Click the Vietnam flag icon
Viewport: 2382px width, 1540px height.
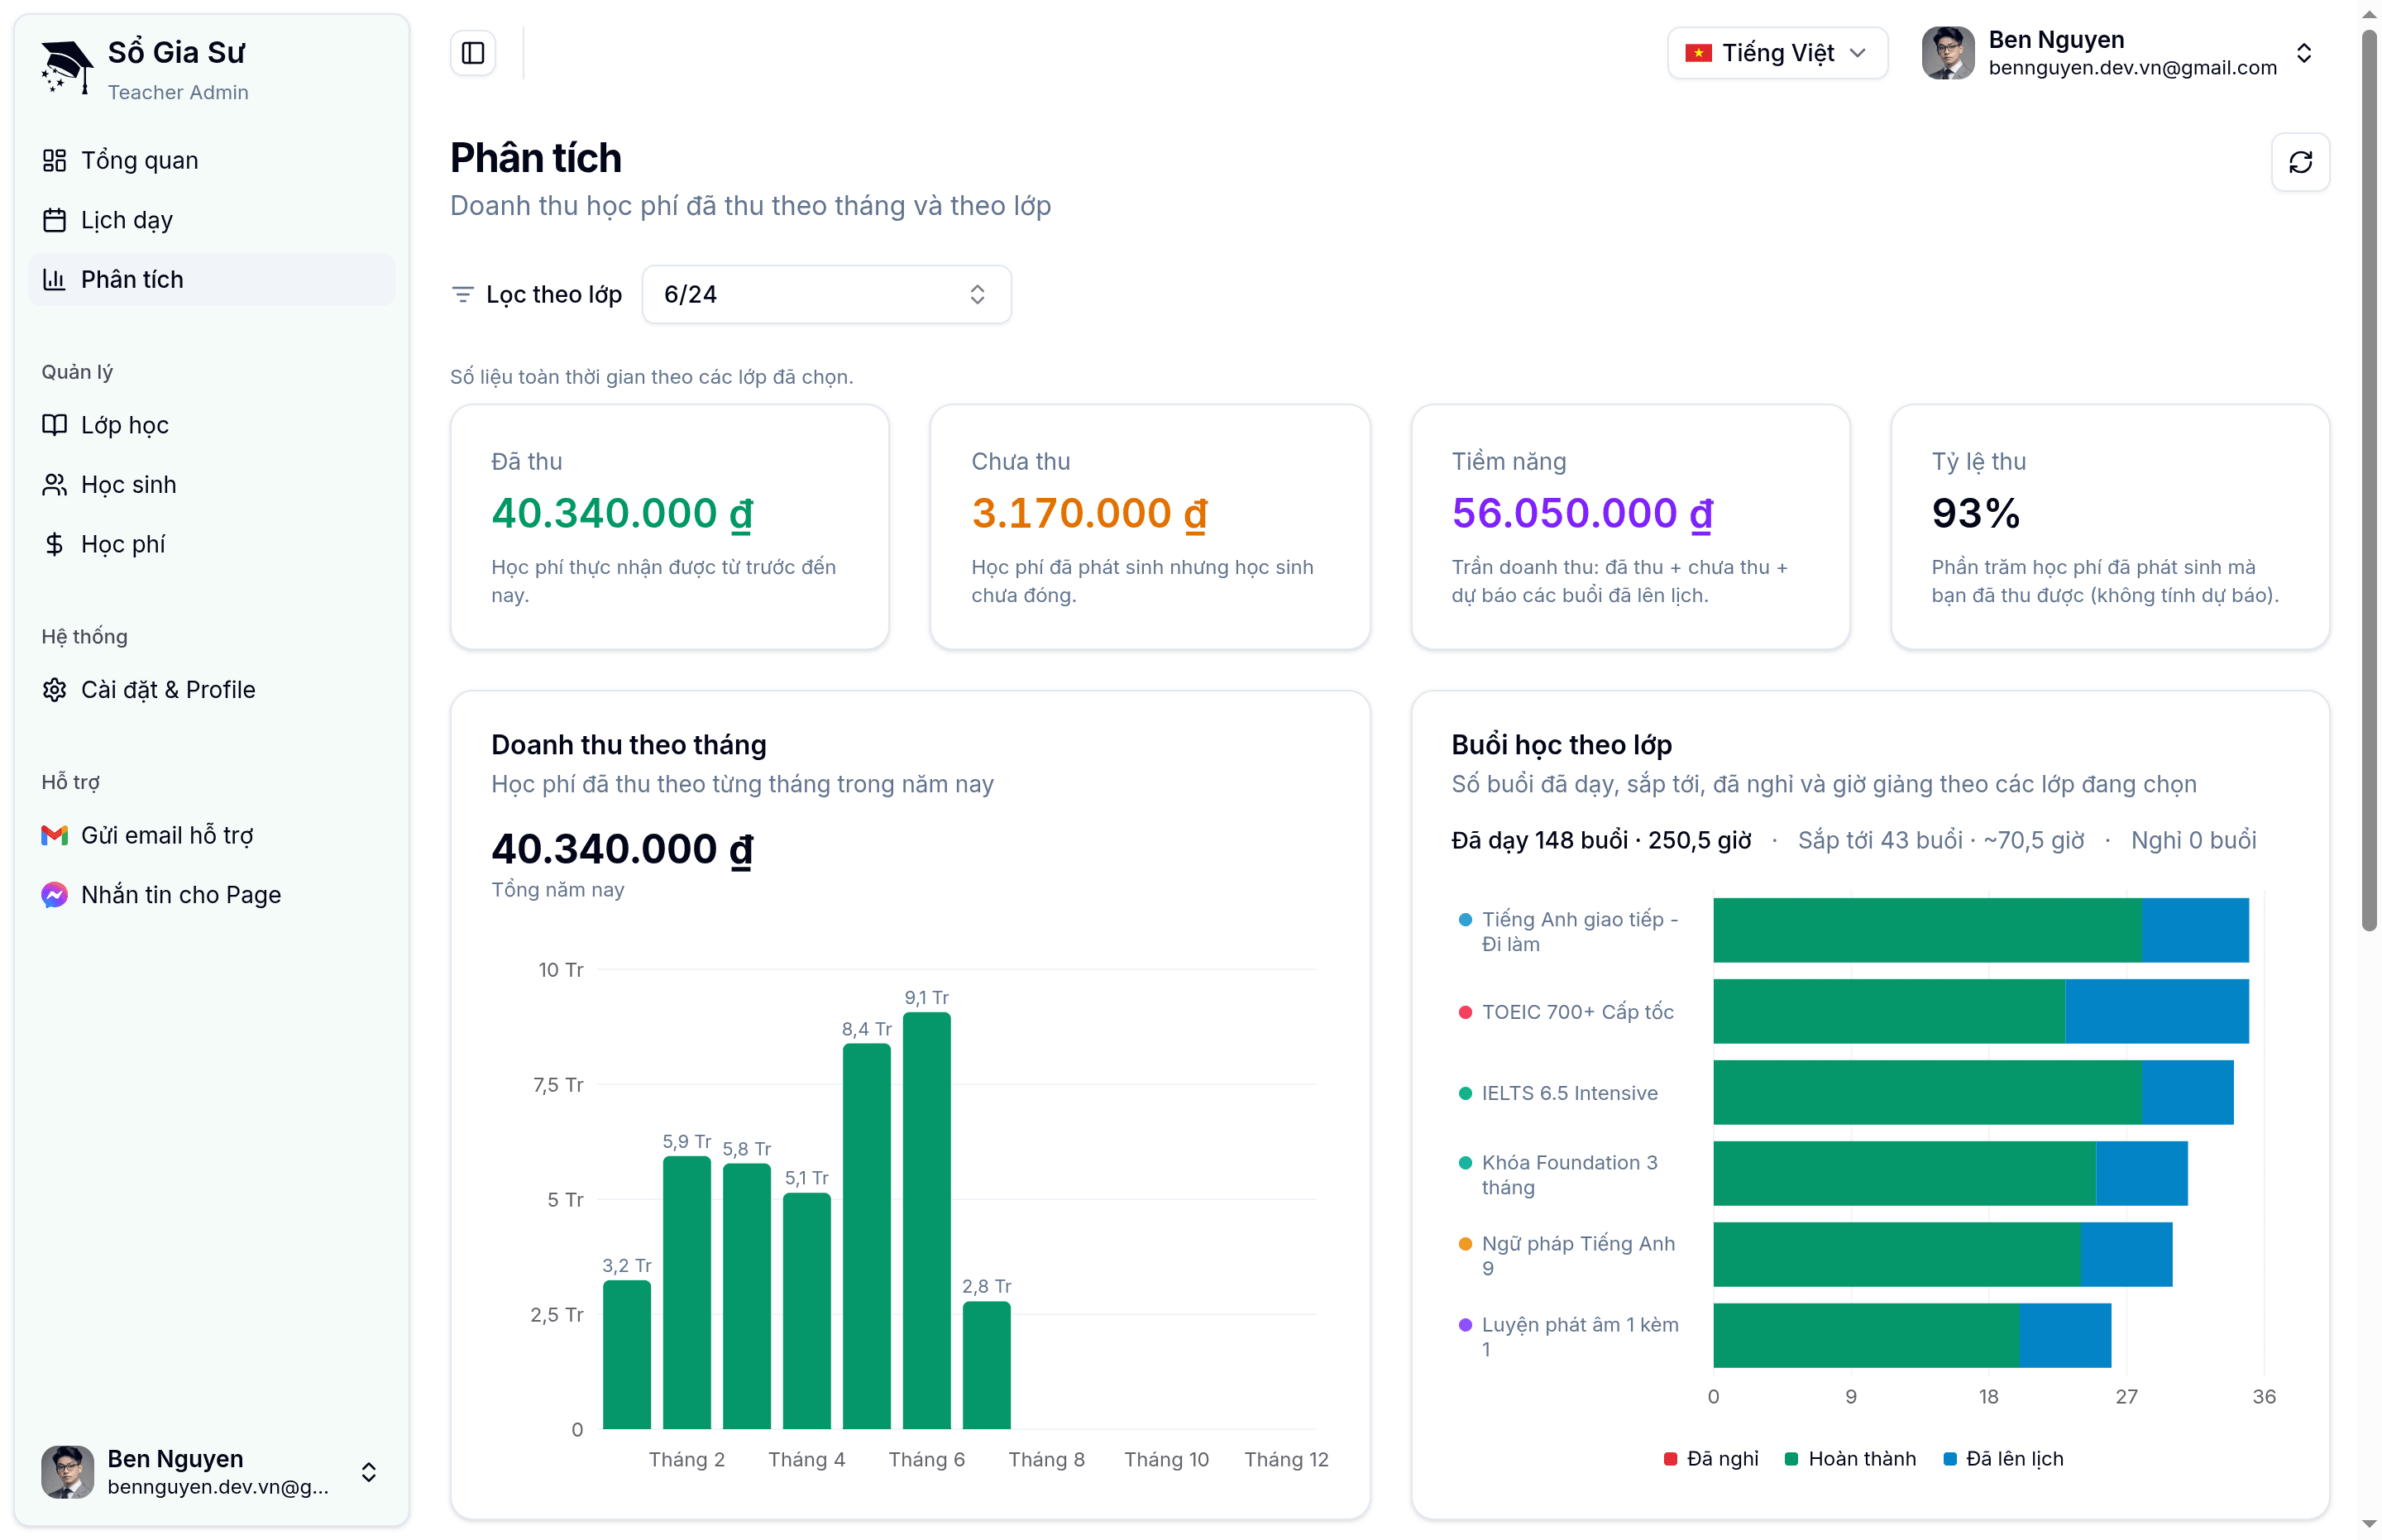1698,53
